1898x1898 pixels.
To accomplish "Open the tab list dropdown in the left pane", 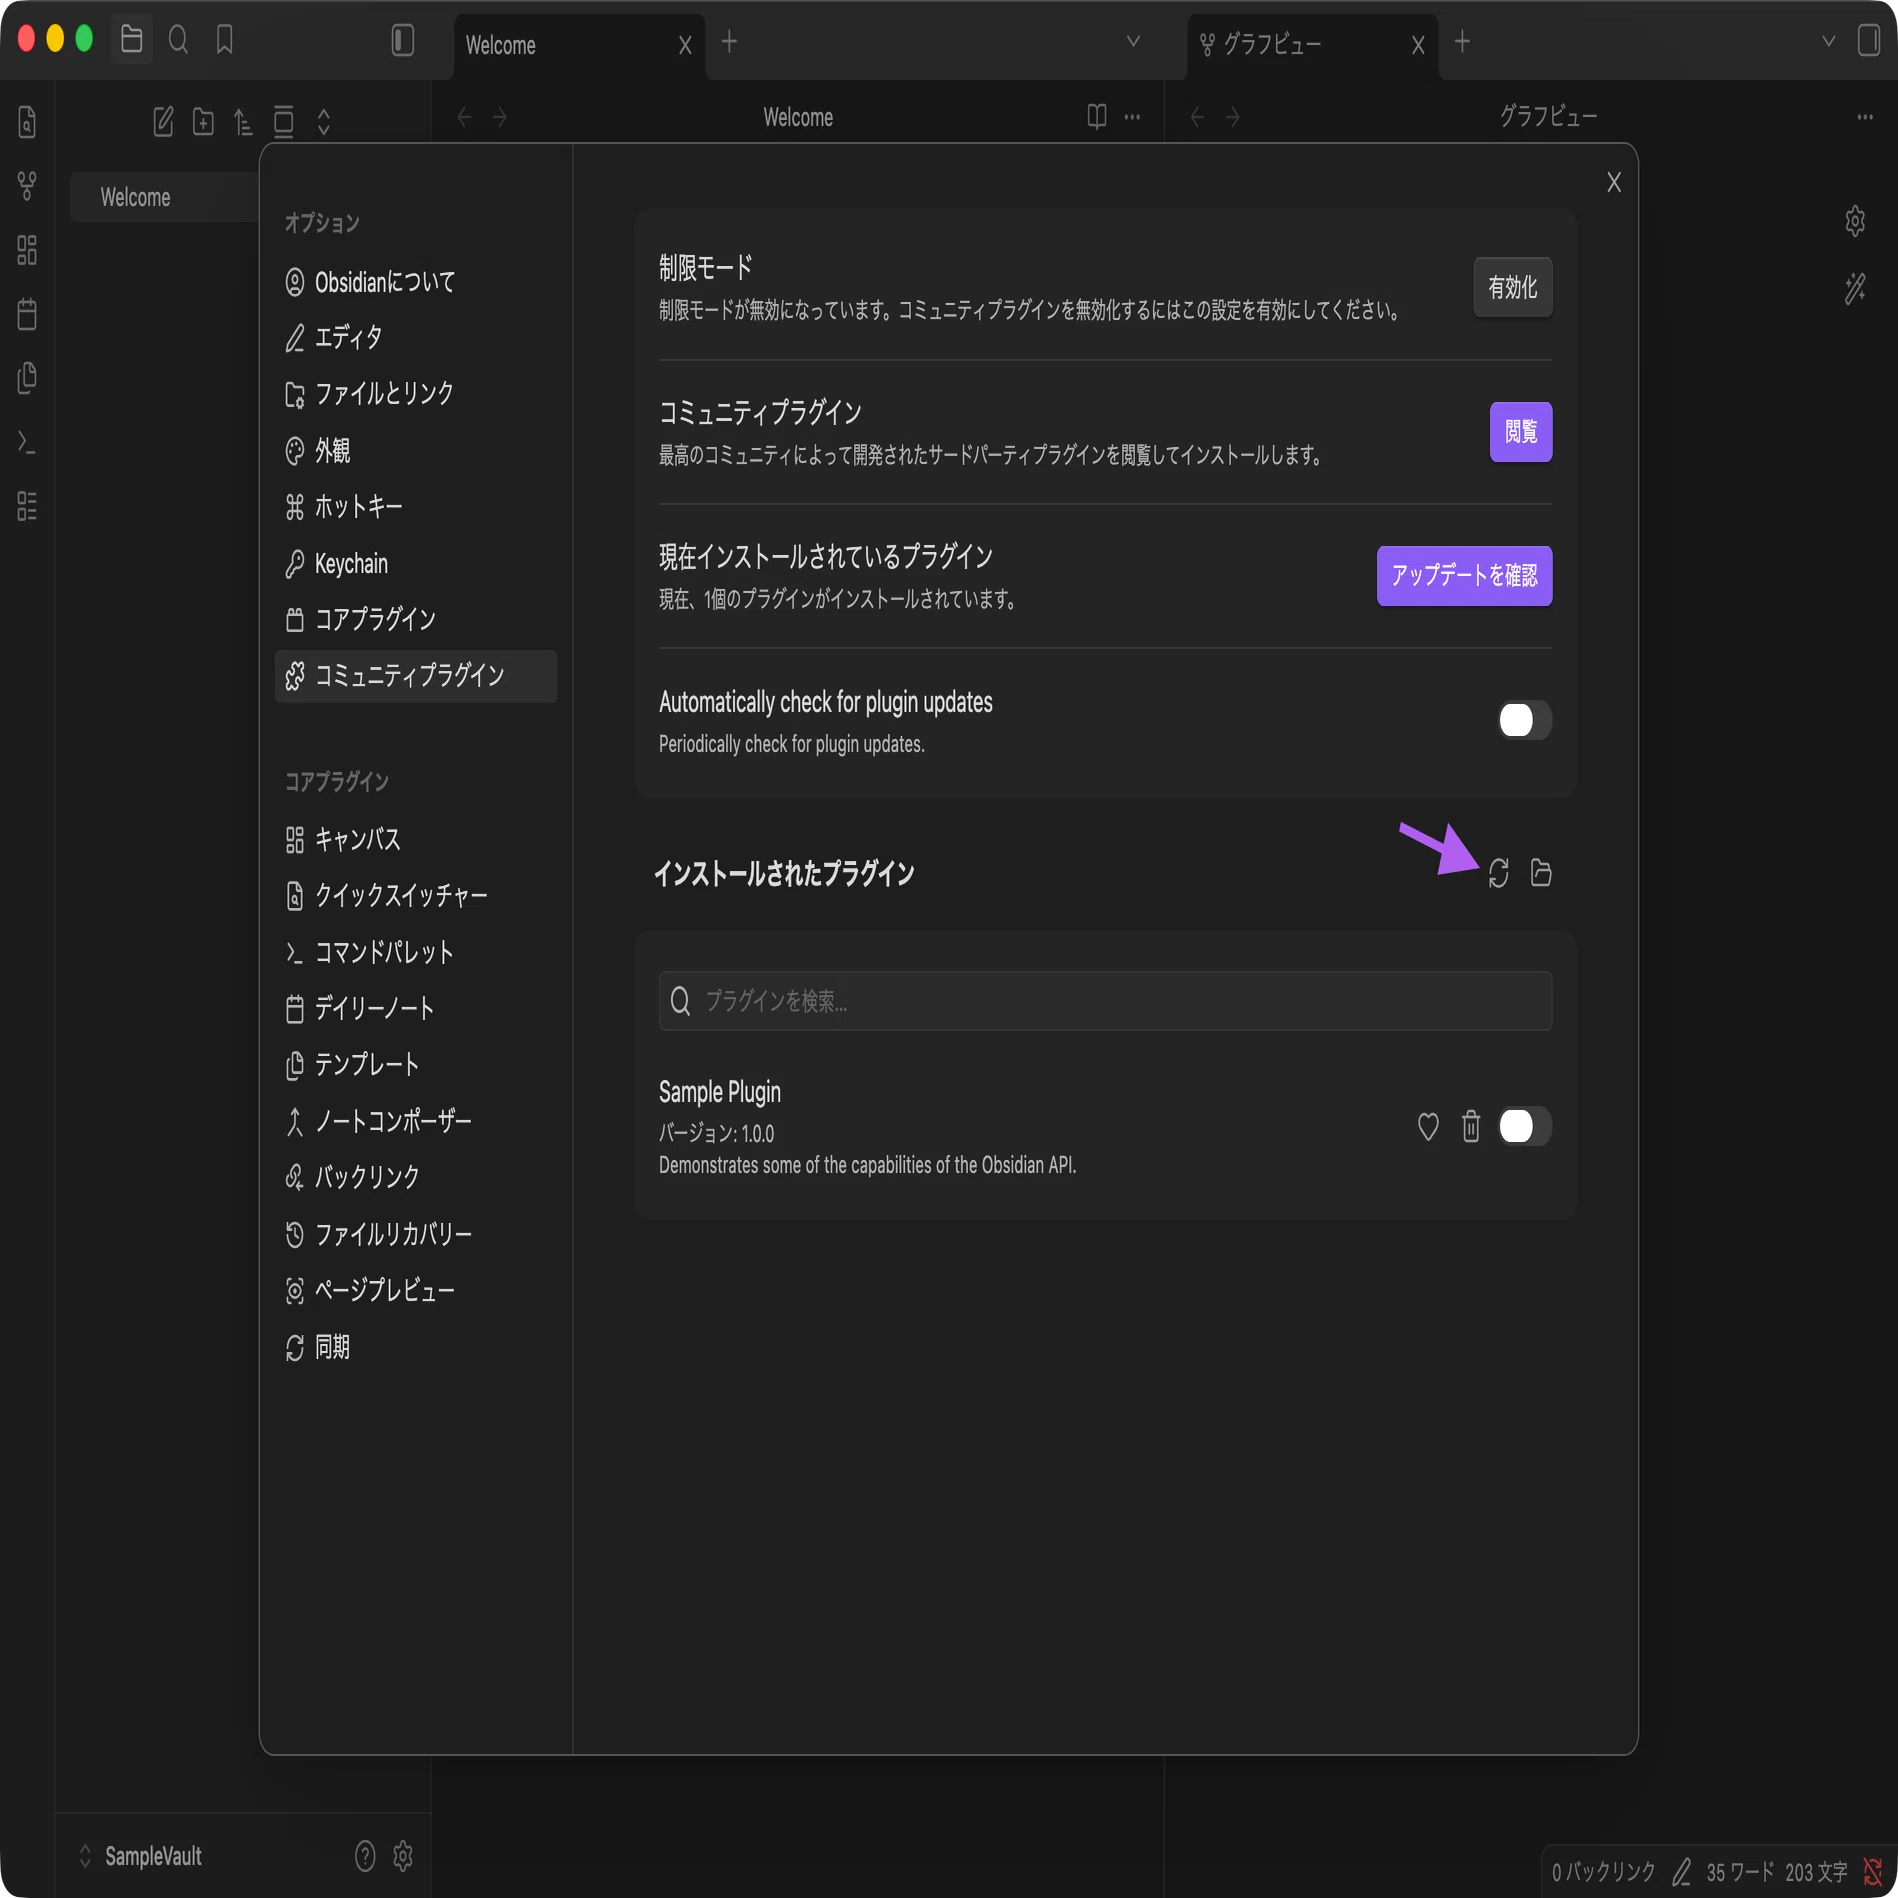I will point(1133,41).
